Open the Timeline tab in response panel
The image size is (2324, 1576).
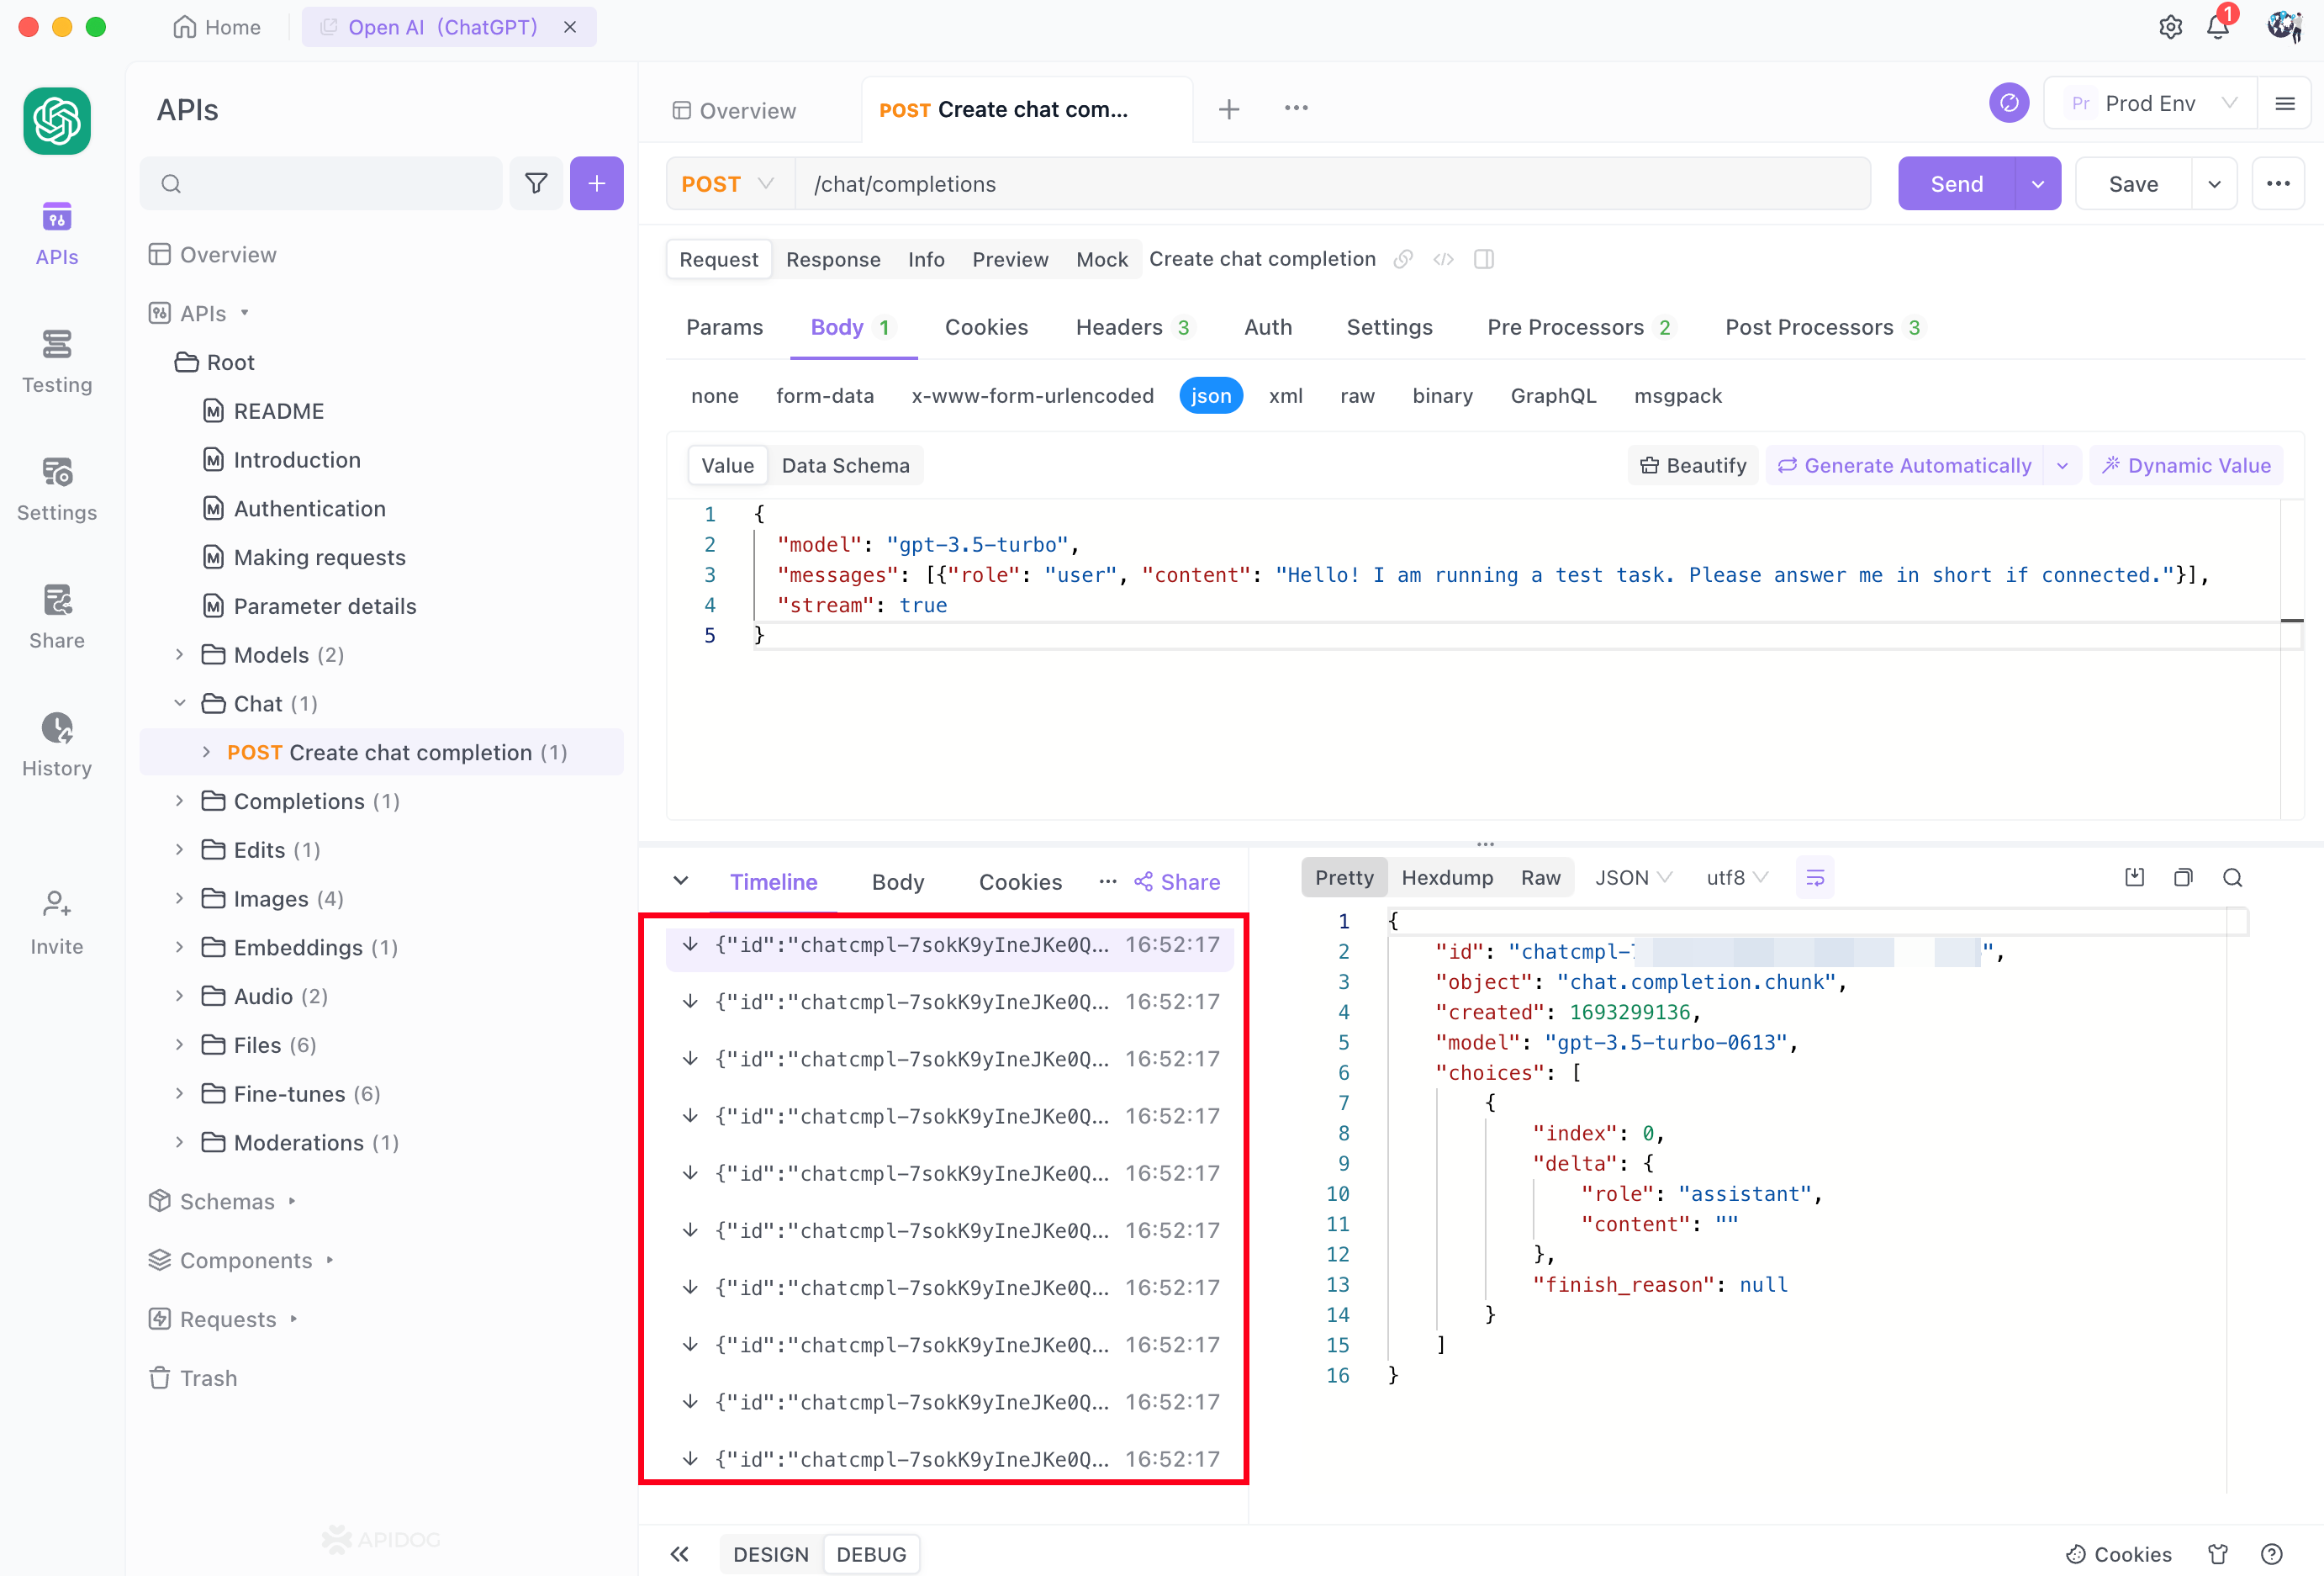(774, 881)
